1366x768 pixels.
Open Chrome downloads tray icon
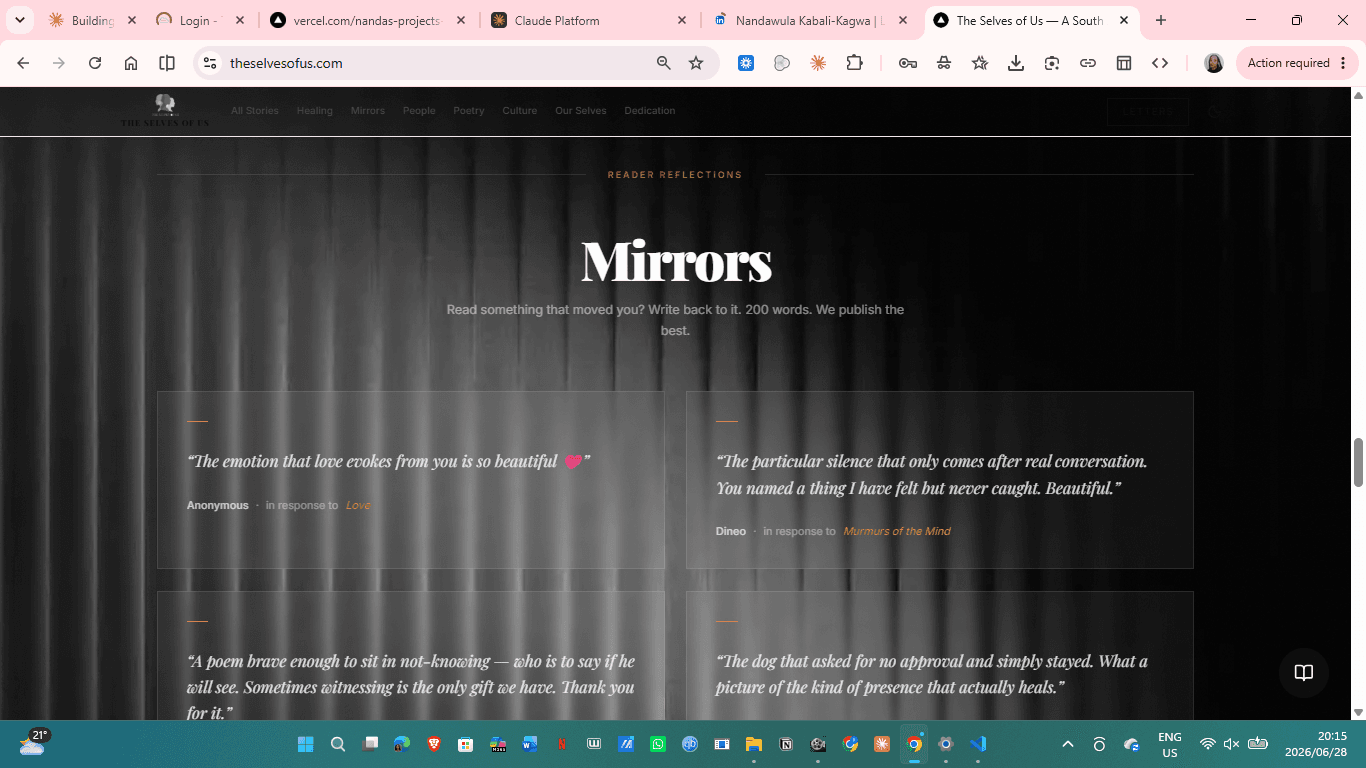coord(1016,63)
